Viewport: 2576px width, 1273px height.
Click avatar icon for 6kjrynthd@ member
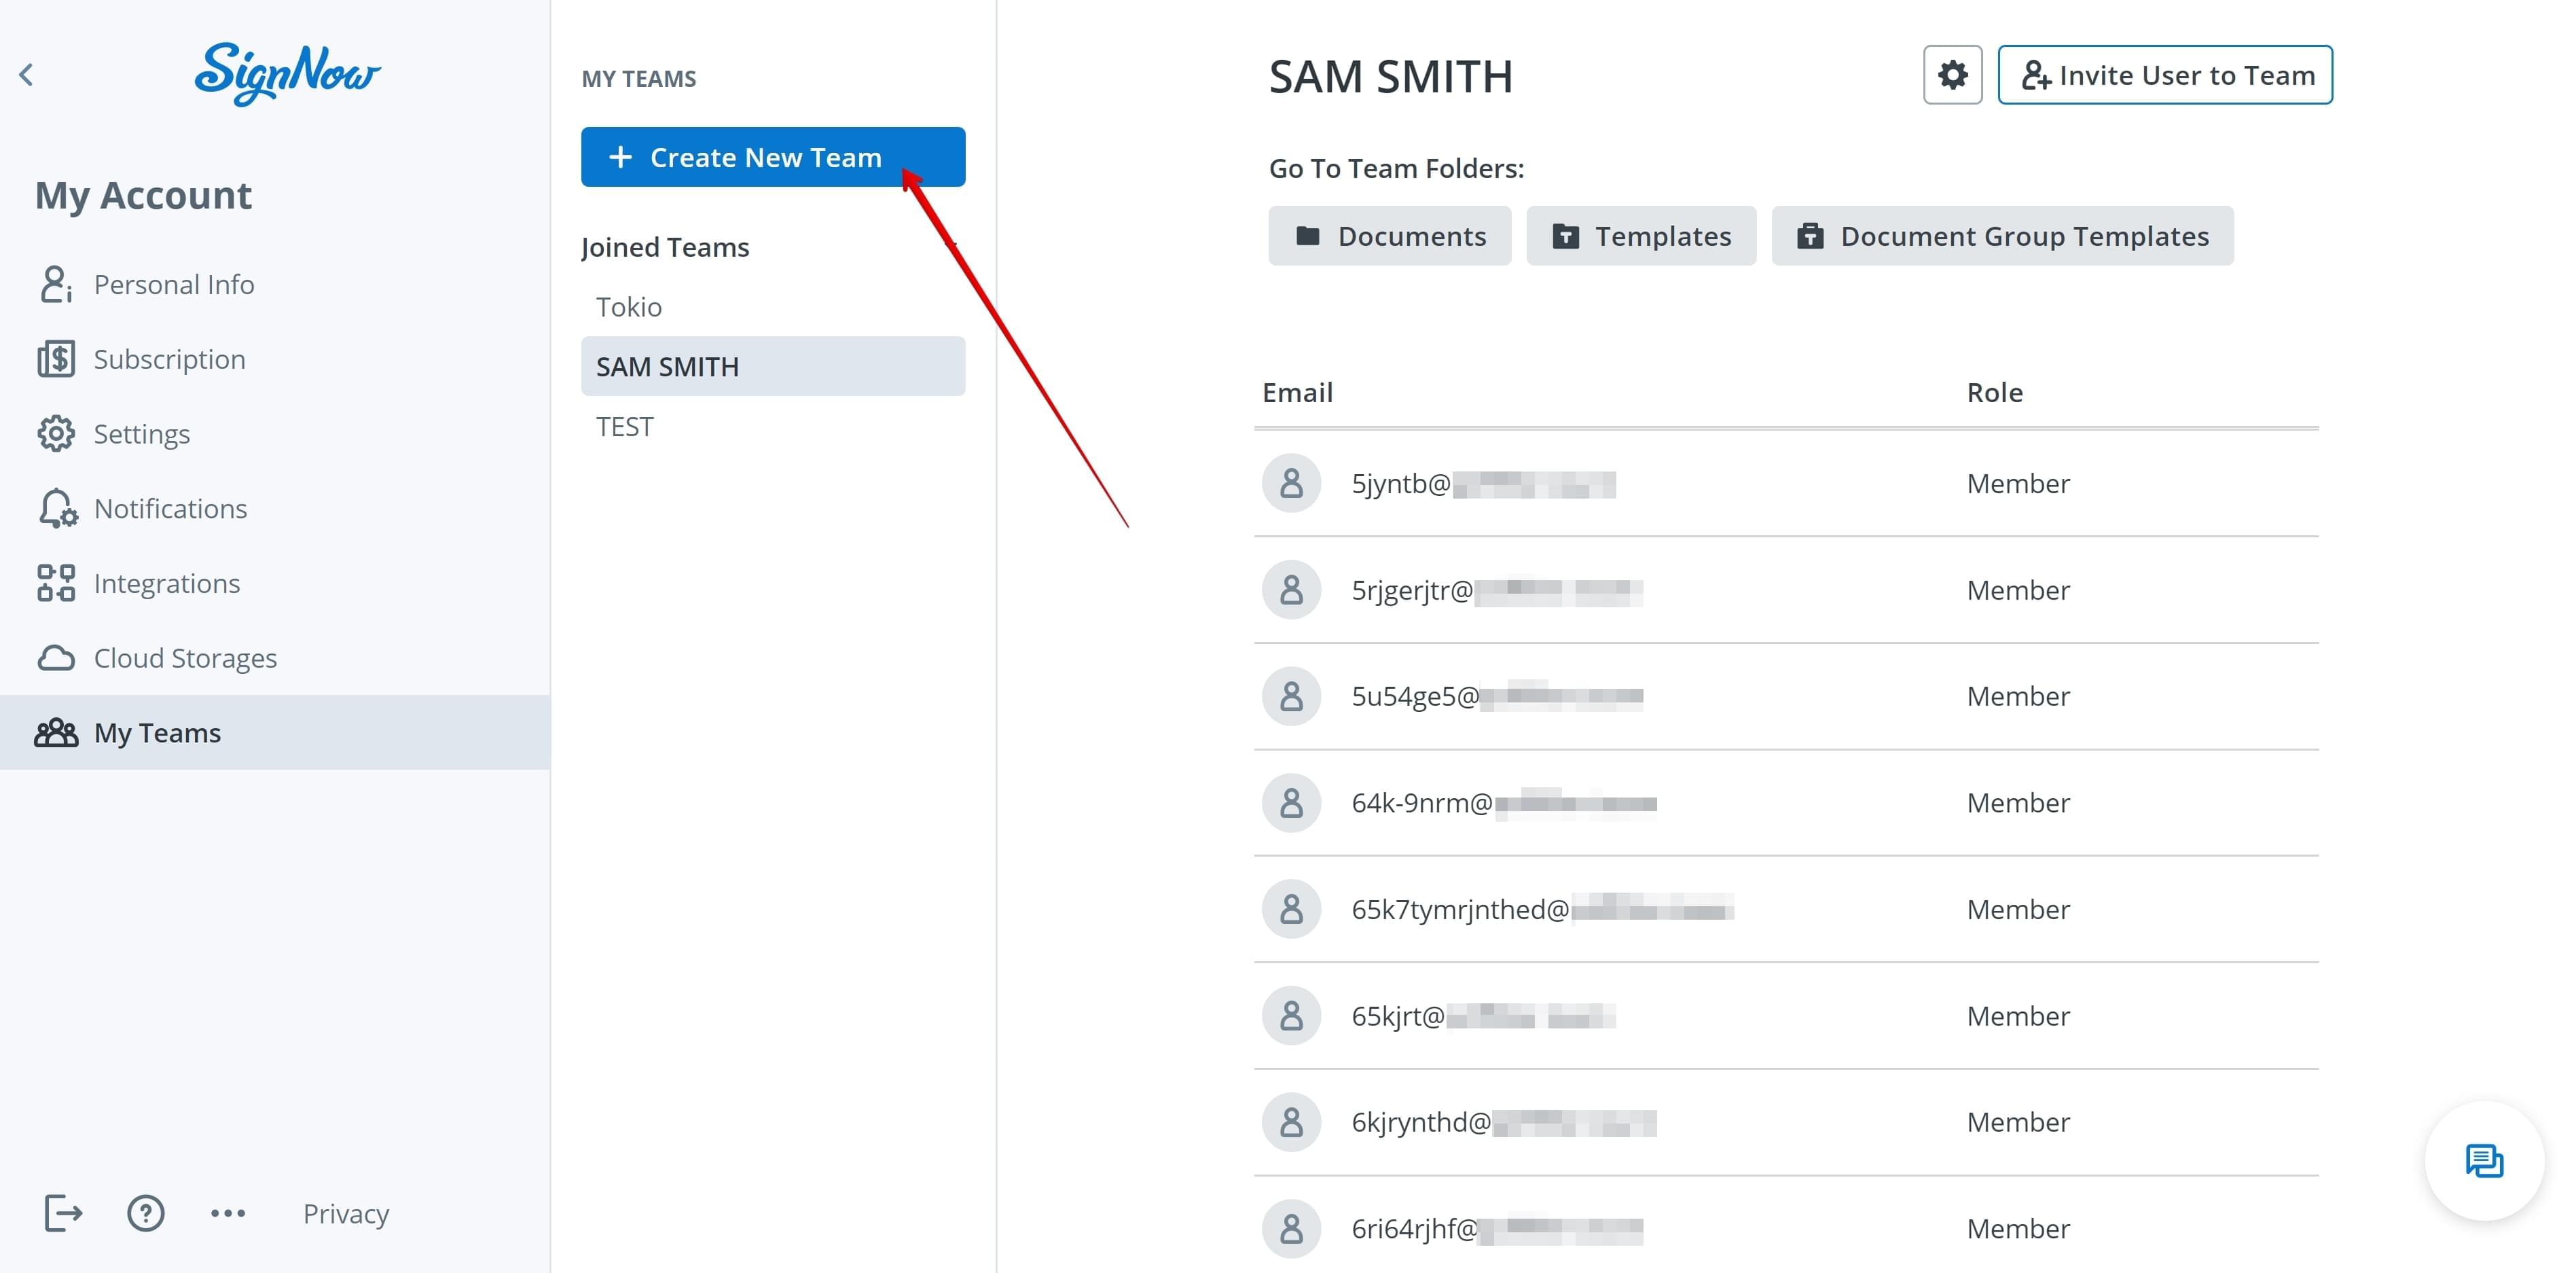pos(1292,1122)
